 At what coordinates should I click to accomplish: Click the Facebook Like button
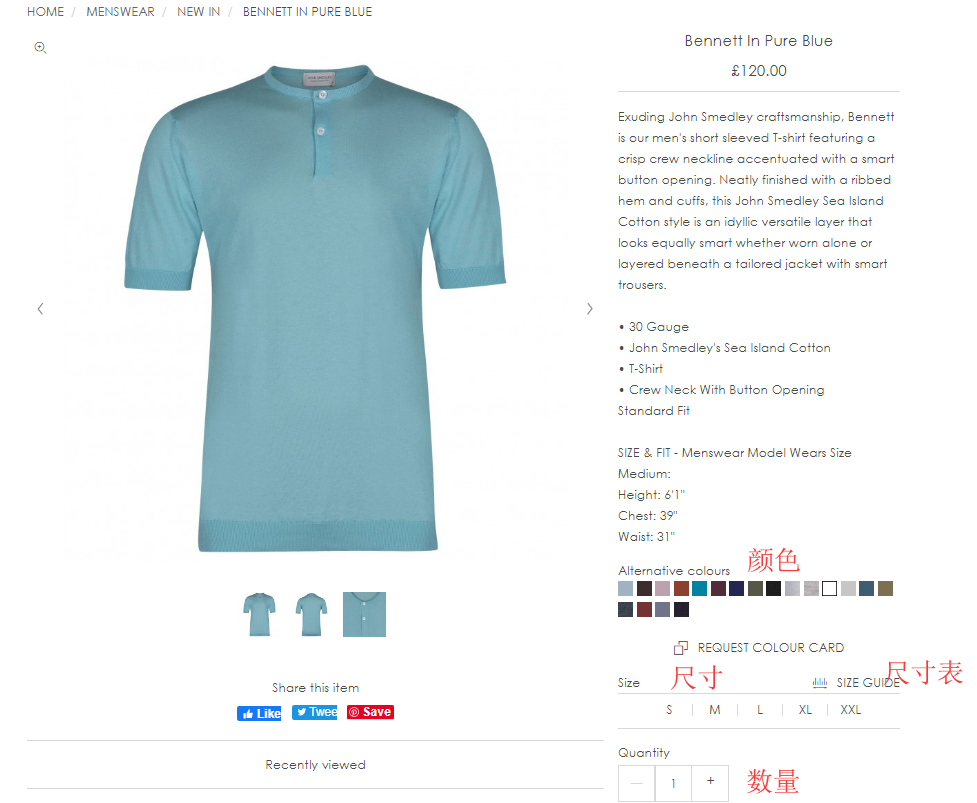pos(259,713)
